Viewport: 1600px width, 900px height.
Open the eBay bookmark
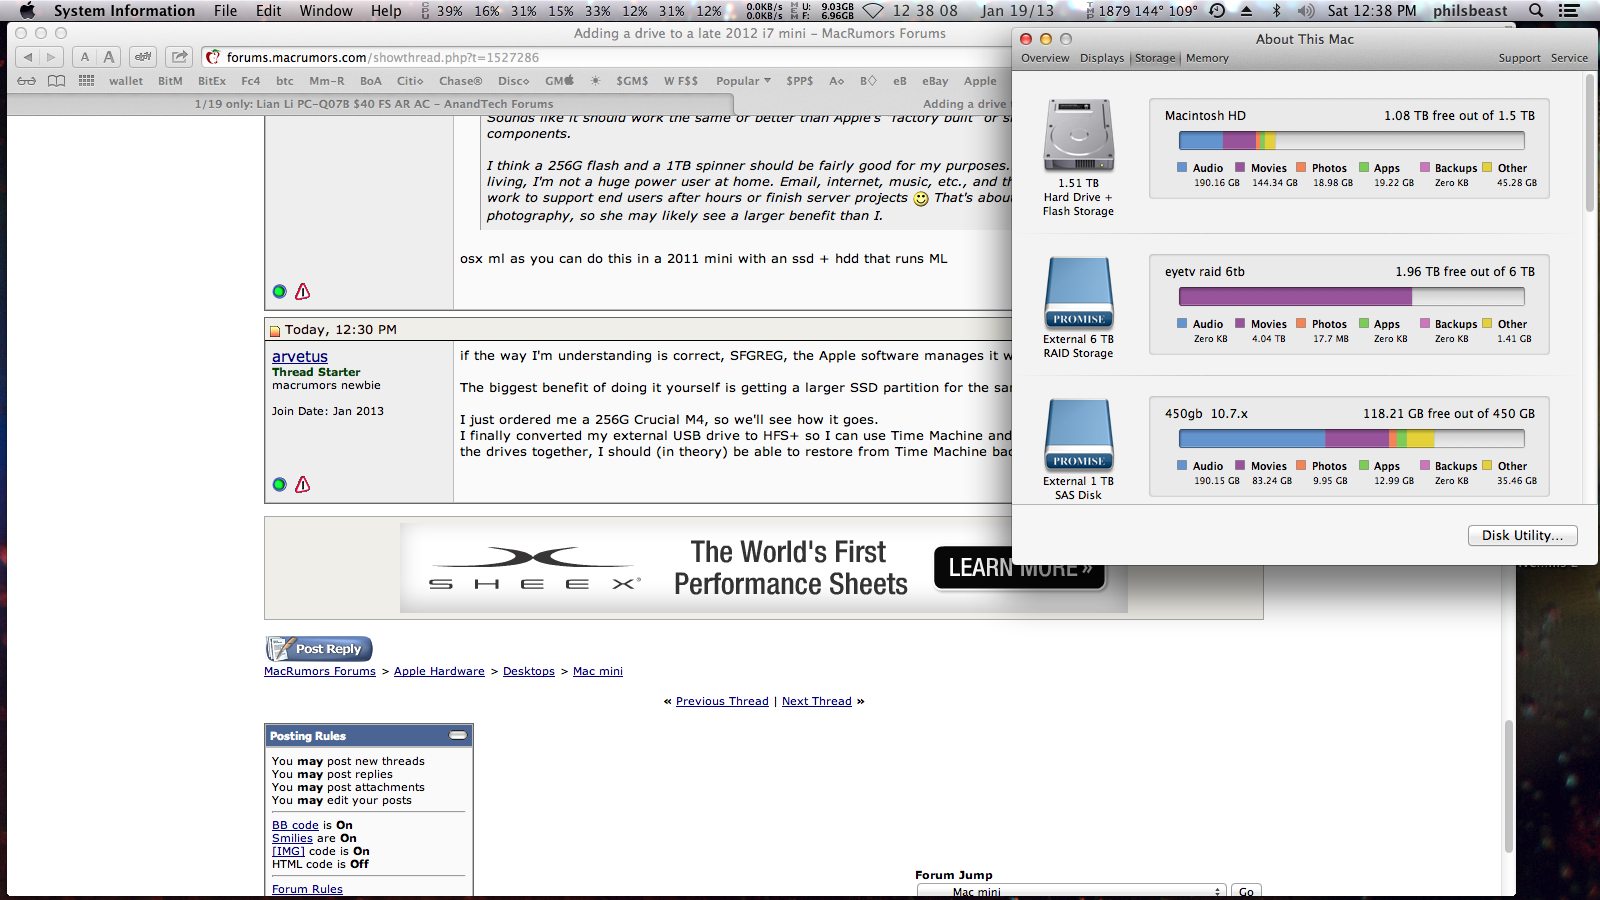pos(935,81)
